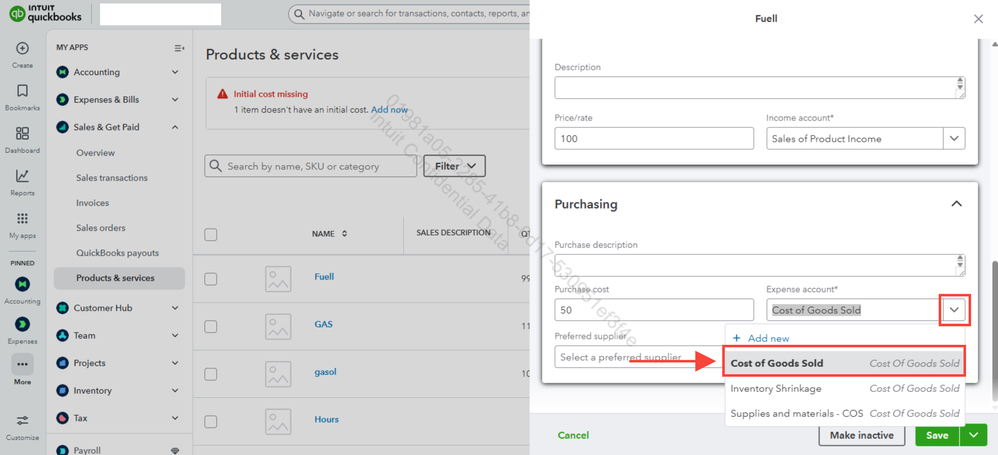The width and height of the screenshot is (998, 455).
Task: Click the red Initial cost missing warning icon
Action: pyautogui.click(x=222, y=94)
